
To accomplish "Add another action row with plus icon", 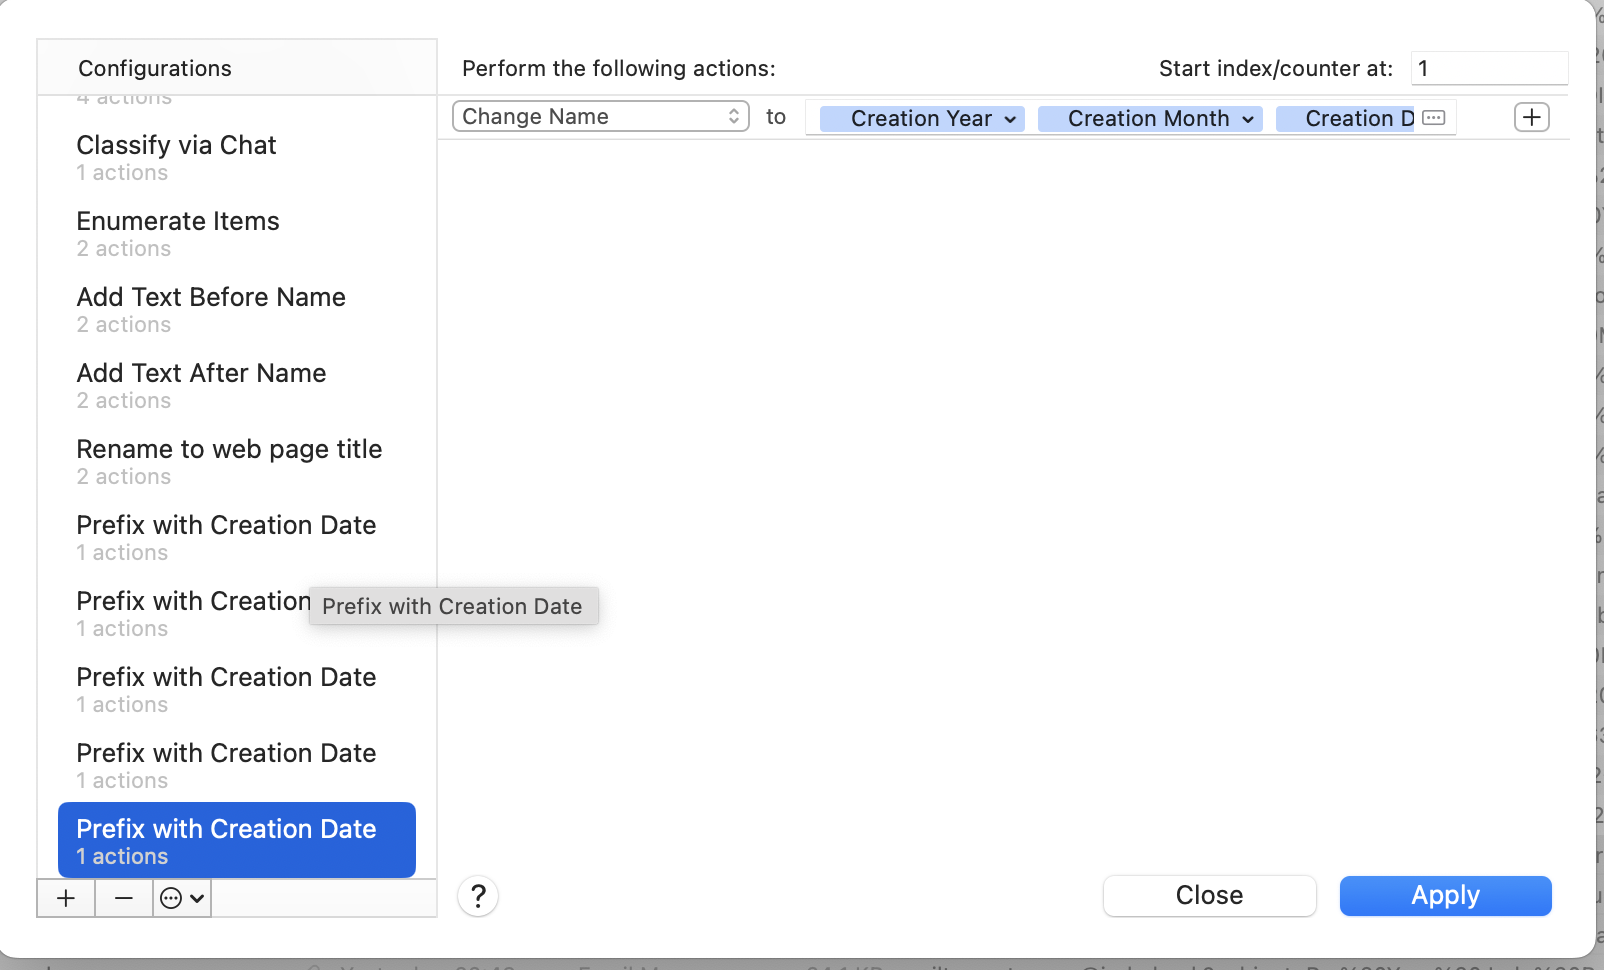I will (x=1532, y=117).
